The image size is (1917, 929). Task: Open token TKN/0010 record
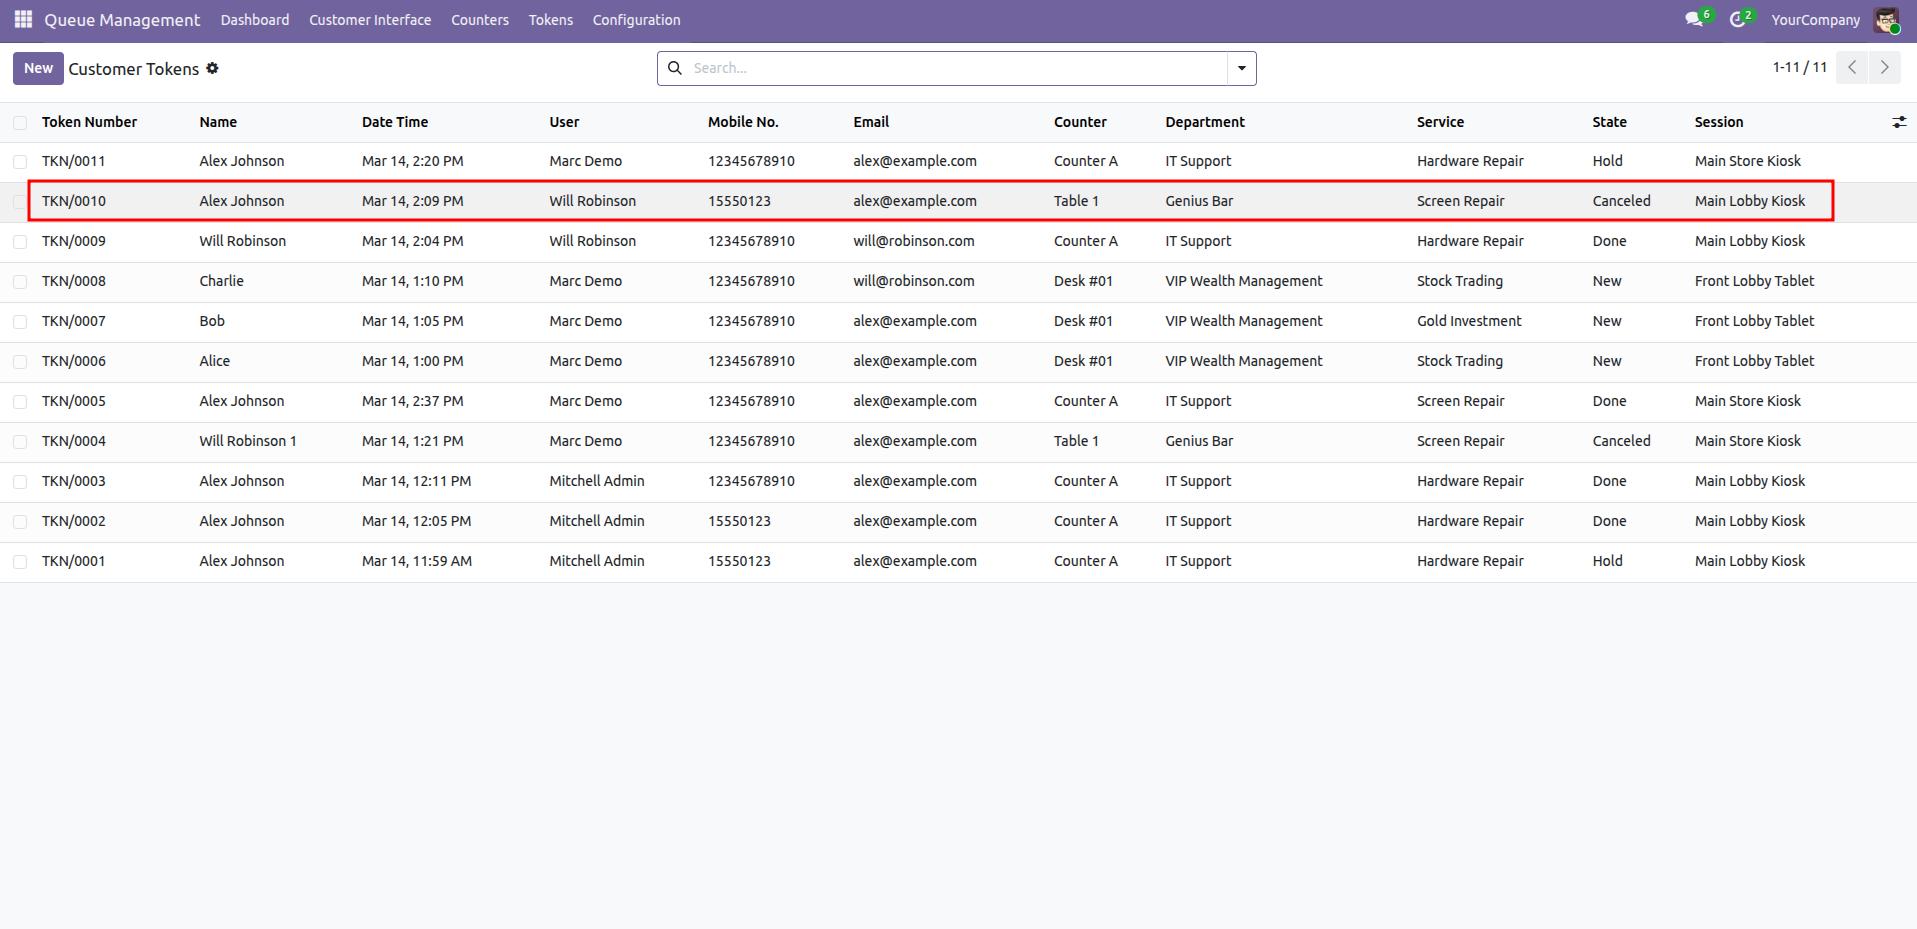click(x=73, y=201)
